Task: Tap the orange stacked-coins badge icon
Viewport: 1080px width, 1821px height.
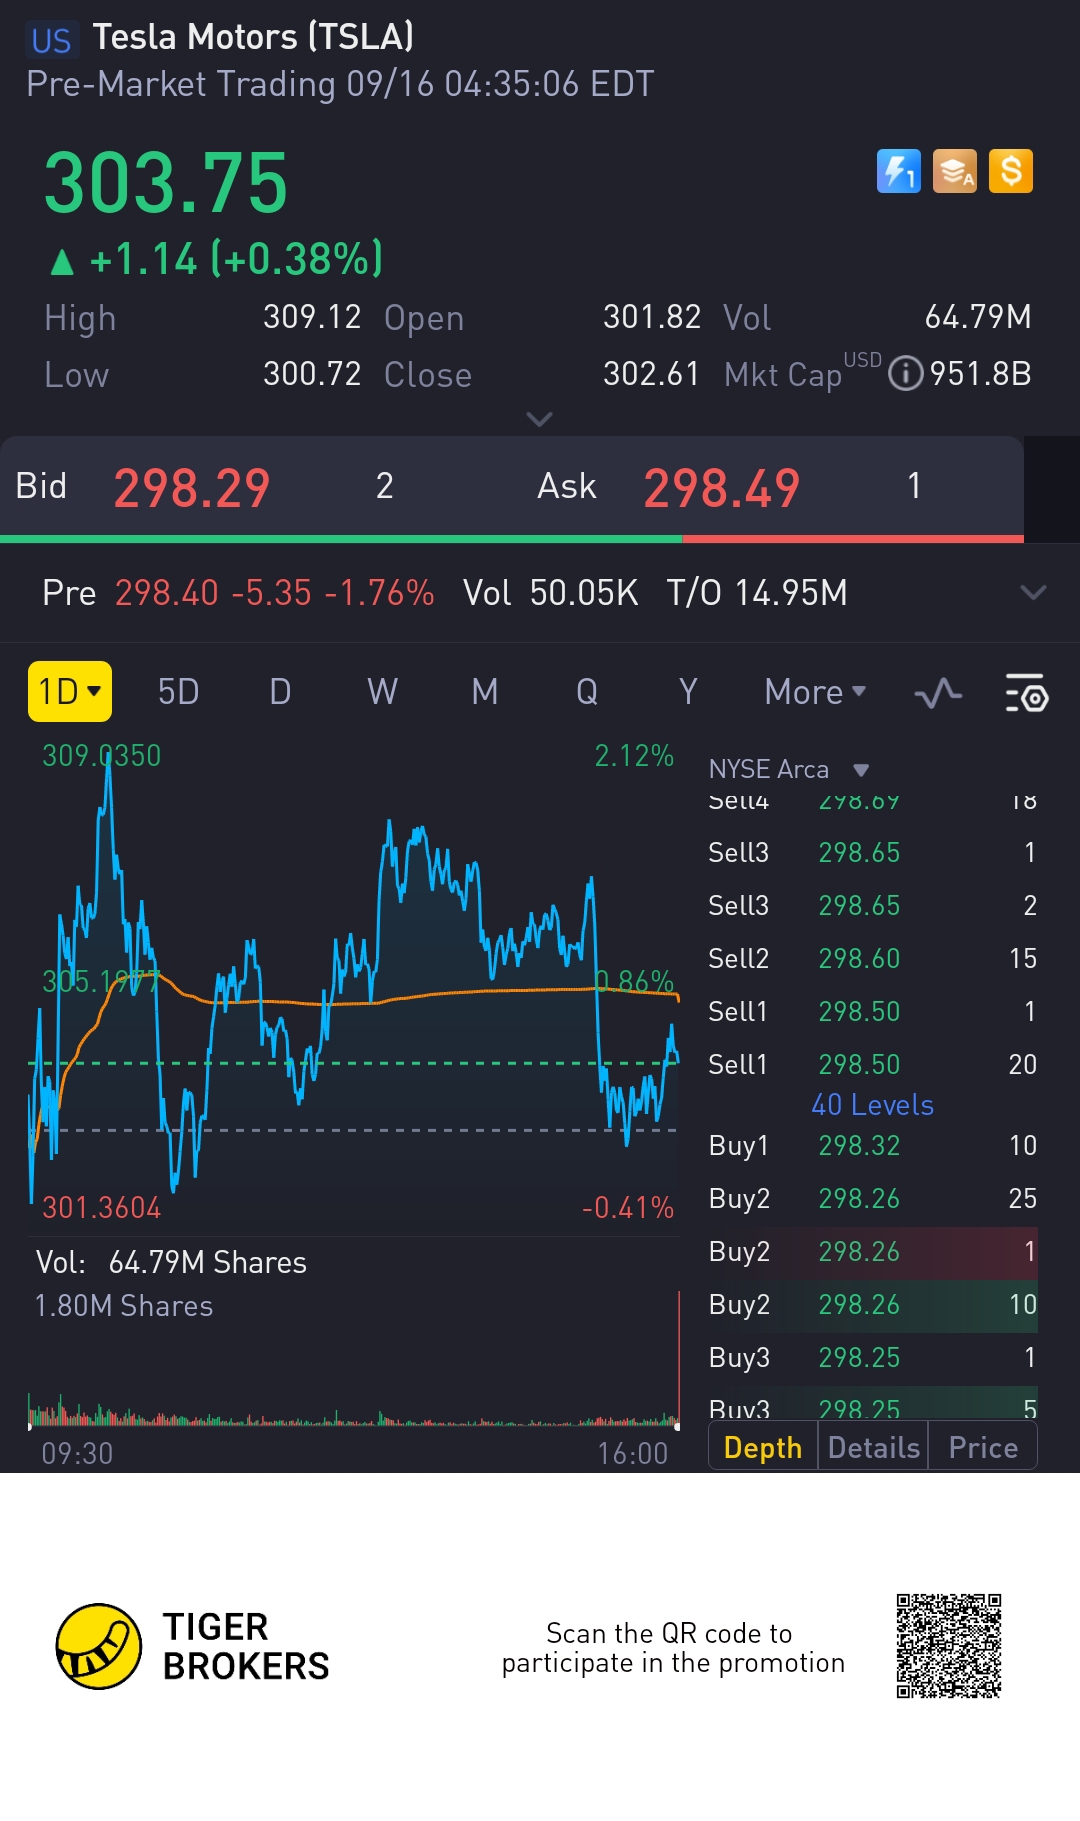Action: click(955, 171)
